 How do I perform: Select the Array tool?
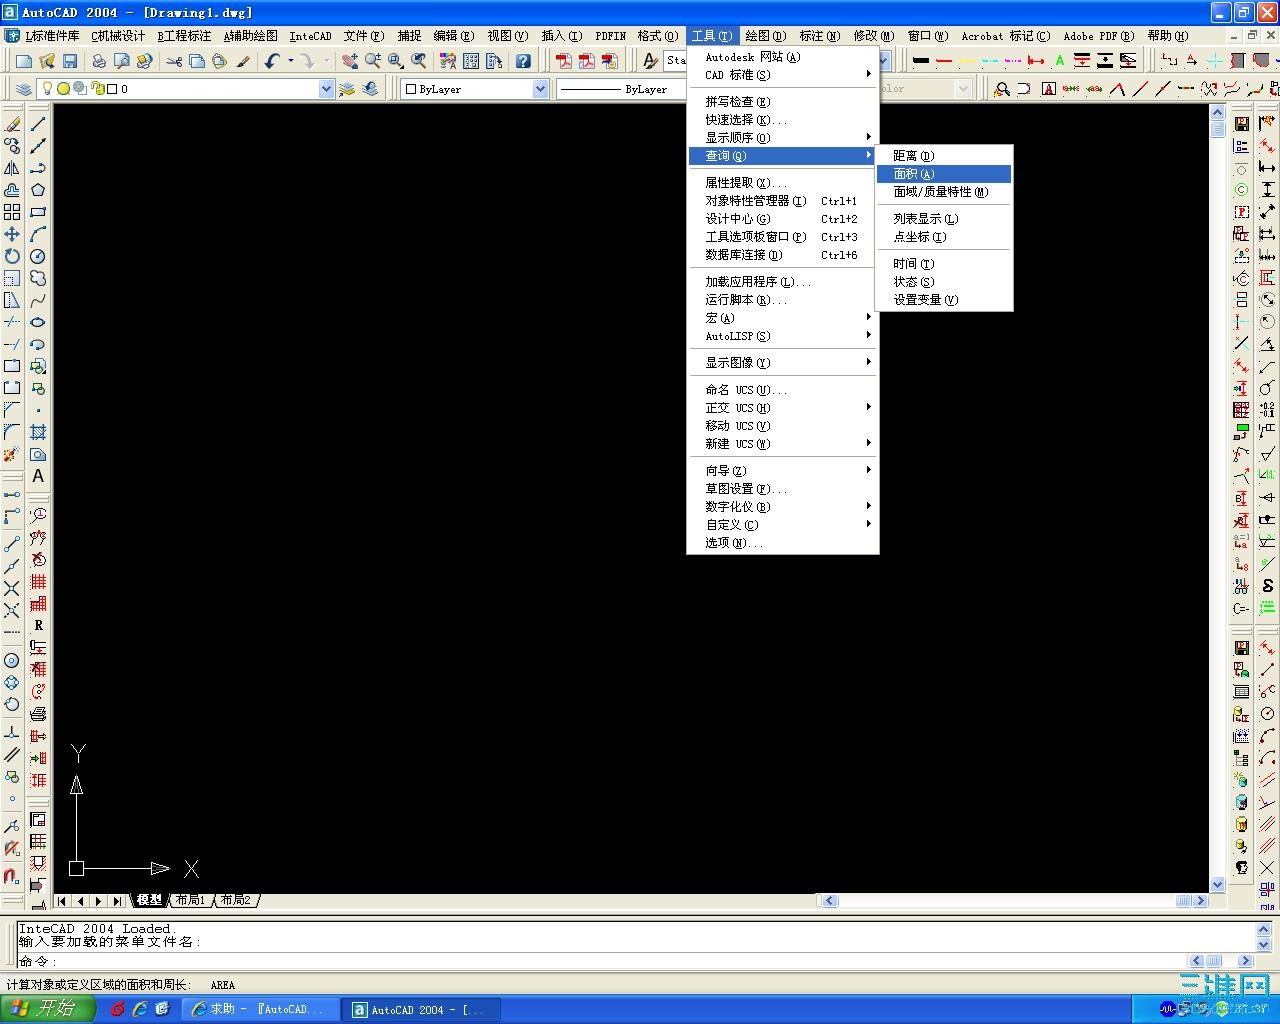point(12,212)
